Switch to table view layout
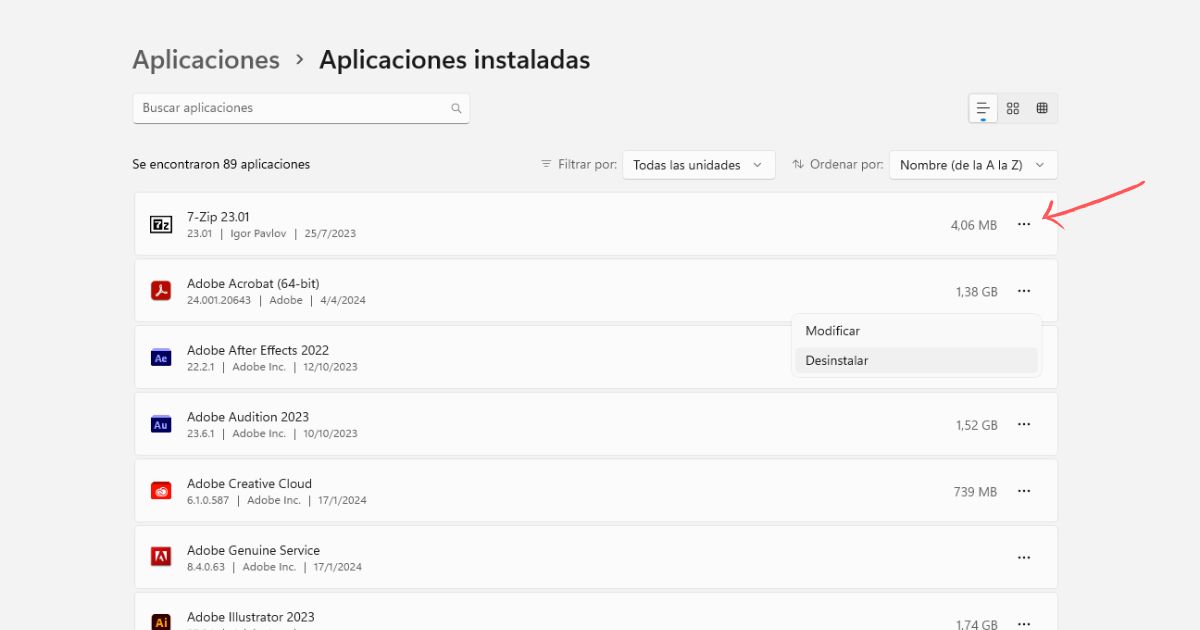This screenshot has height=630, width=1200. click(x=1042, y=108)
